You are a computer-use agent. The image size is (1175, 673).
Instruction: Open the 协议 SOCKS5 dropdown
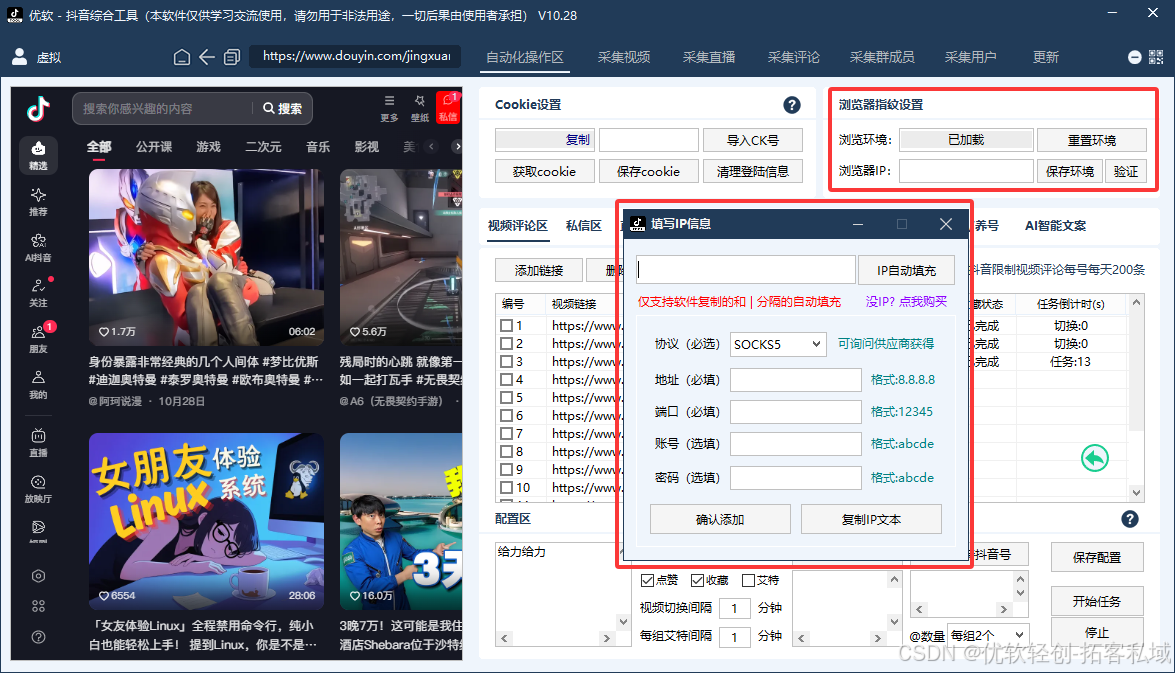point(778,344)
